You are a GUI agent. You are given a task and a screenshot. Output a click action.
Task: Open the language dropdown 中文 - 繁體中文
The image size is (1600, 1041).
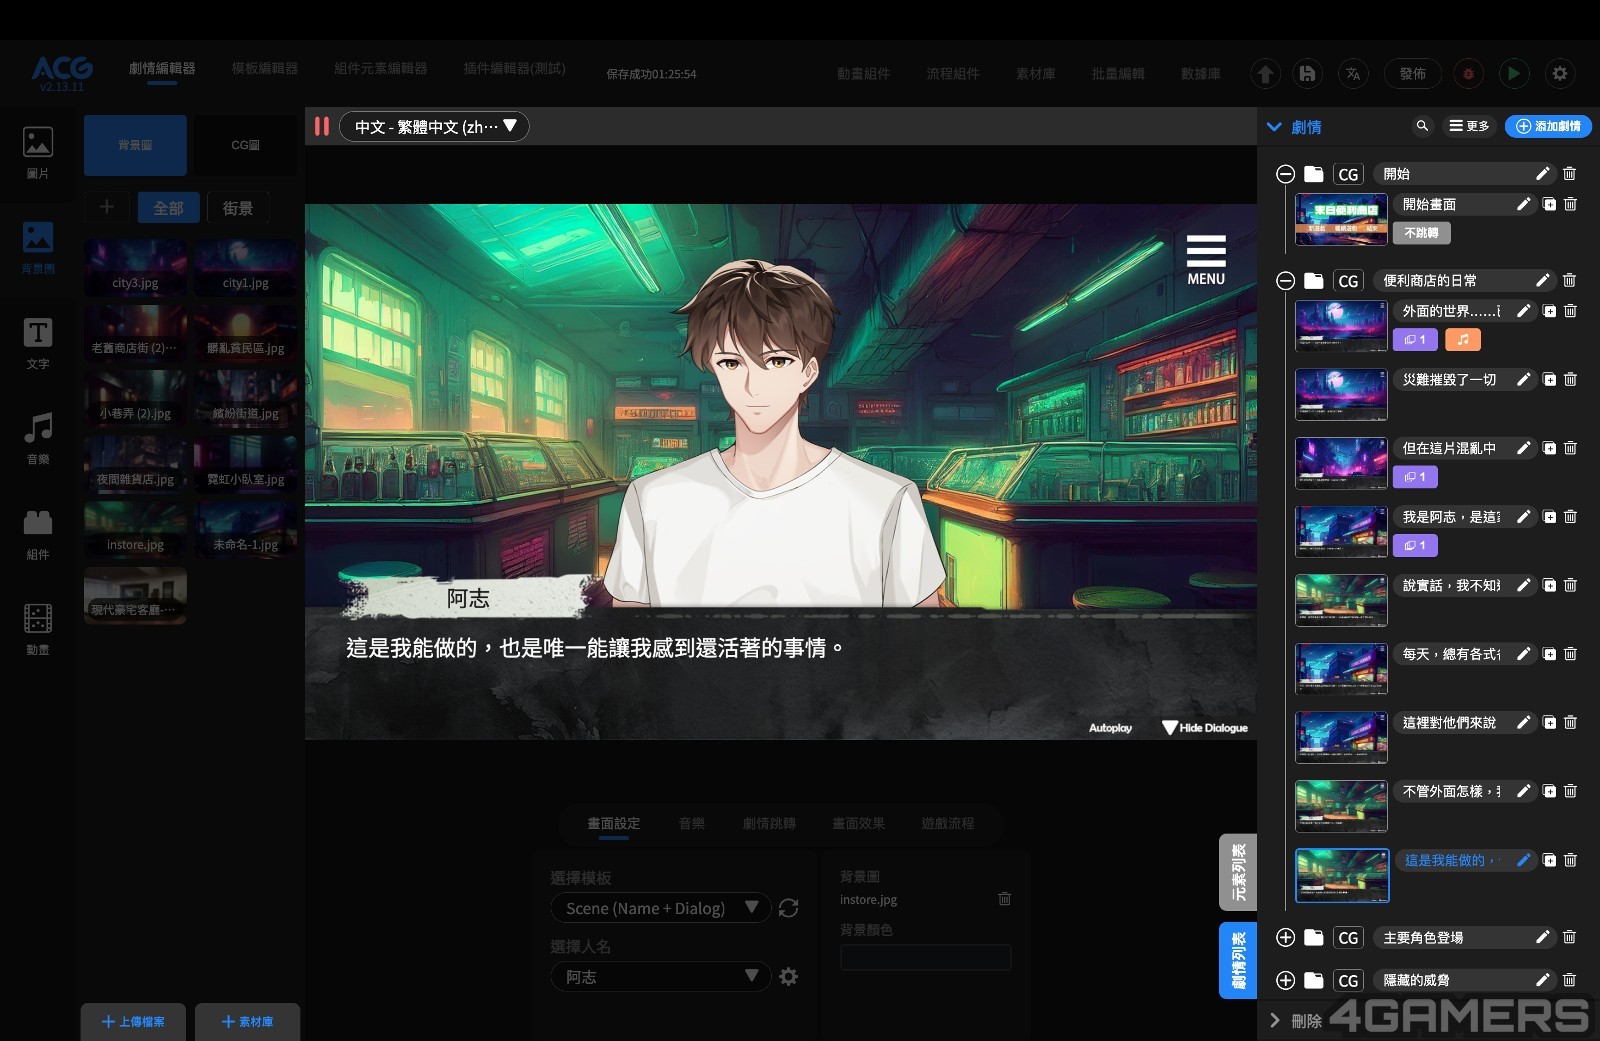tap(434, 126)
